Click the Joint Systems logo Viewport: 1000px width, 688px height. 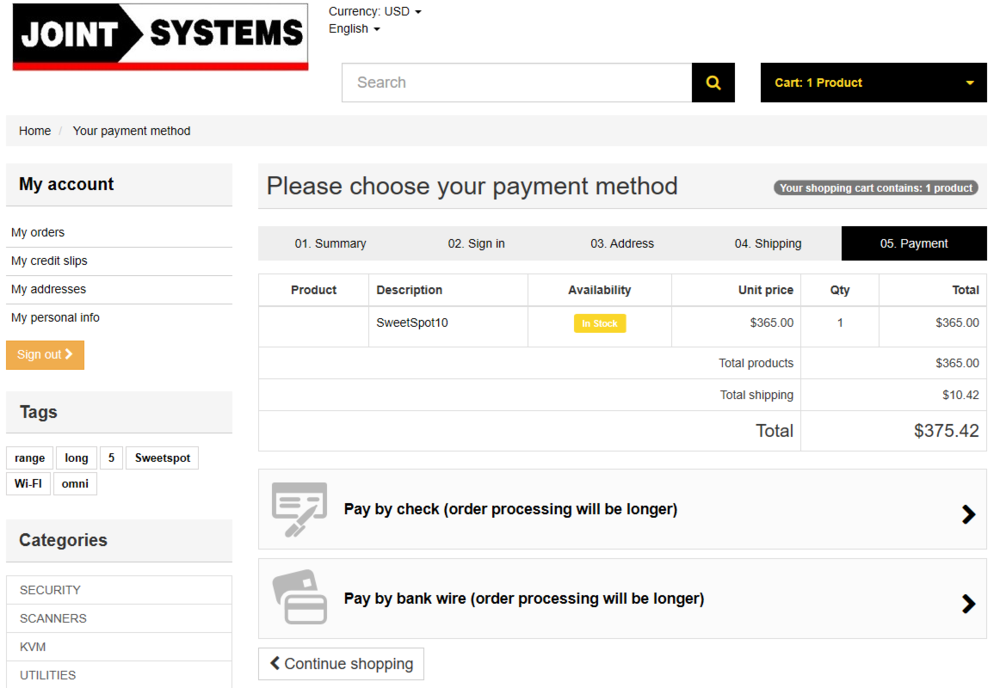point(160,37)
